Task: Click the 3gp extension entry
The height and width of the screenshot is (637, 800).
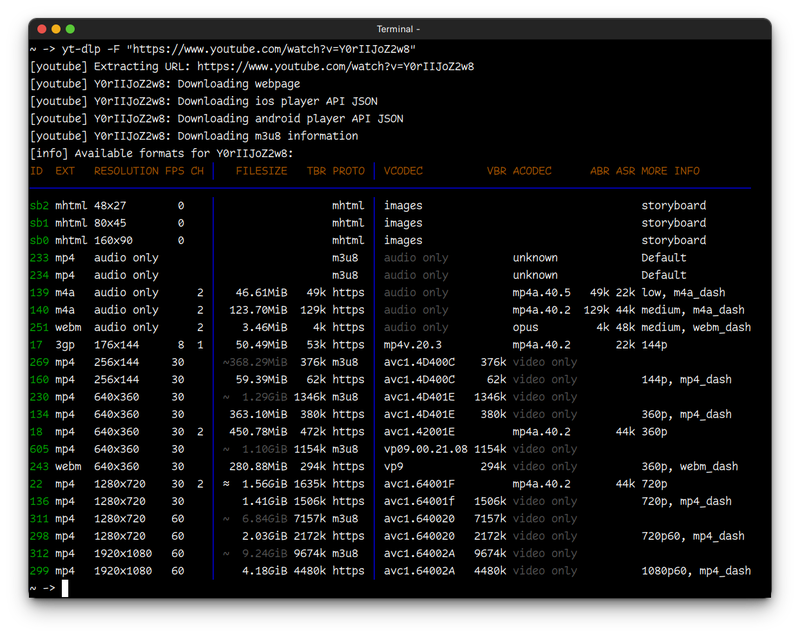Action: [64, 345]
